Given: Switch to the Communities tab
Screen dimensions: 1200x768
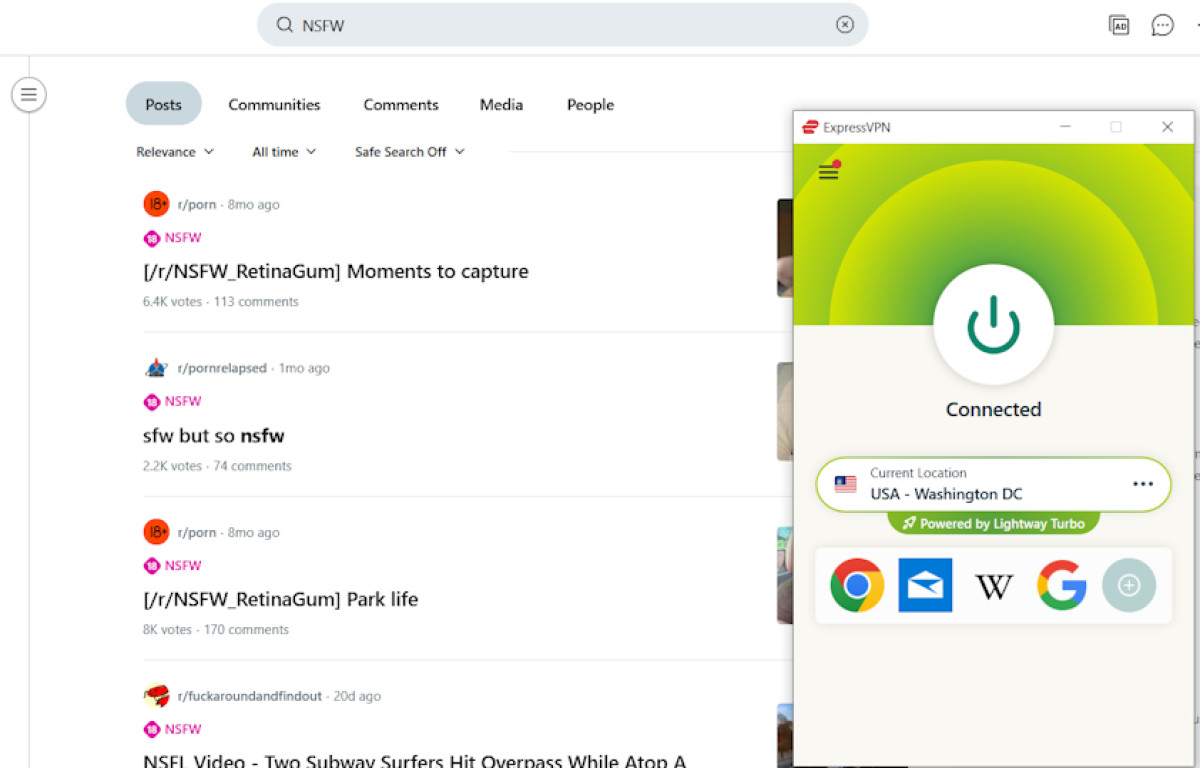Looking at the screenshot, I should pyautogui.click(x=274, y=104).
